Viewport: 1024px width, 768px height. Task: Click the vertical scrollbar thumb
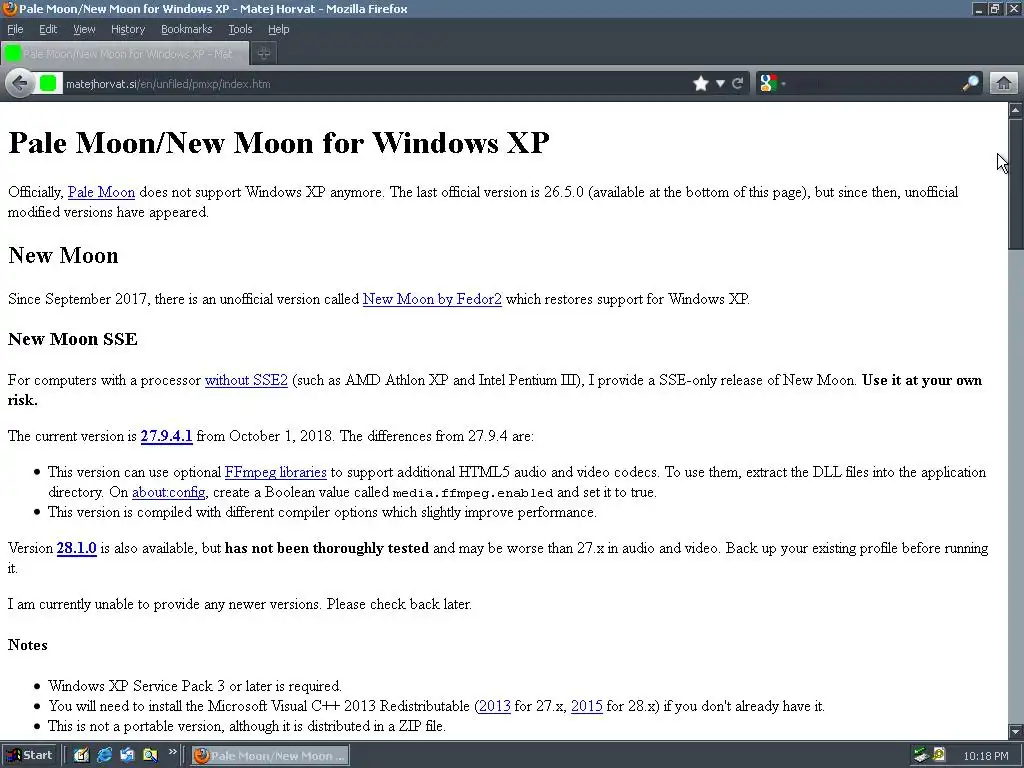click(x=1016, y=184)
